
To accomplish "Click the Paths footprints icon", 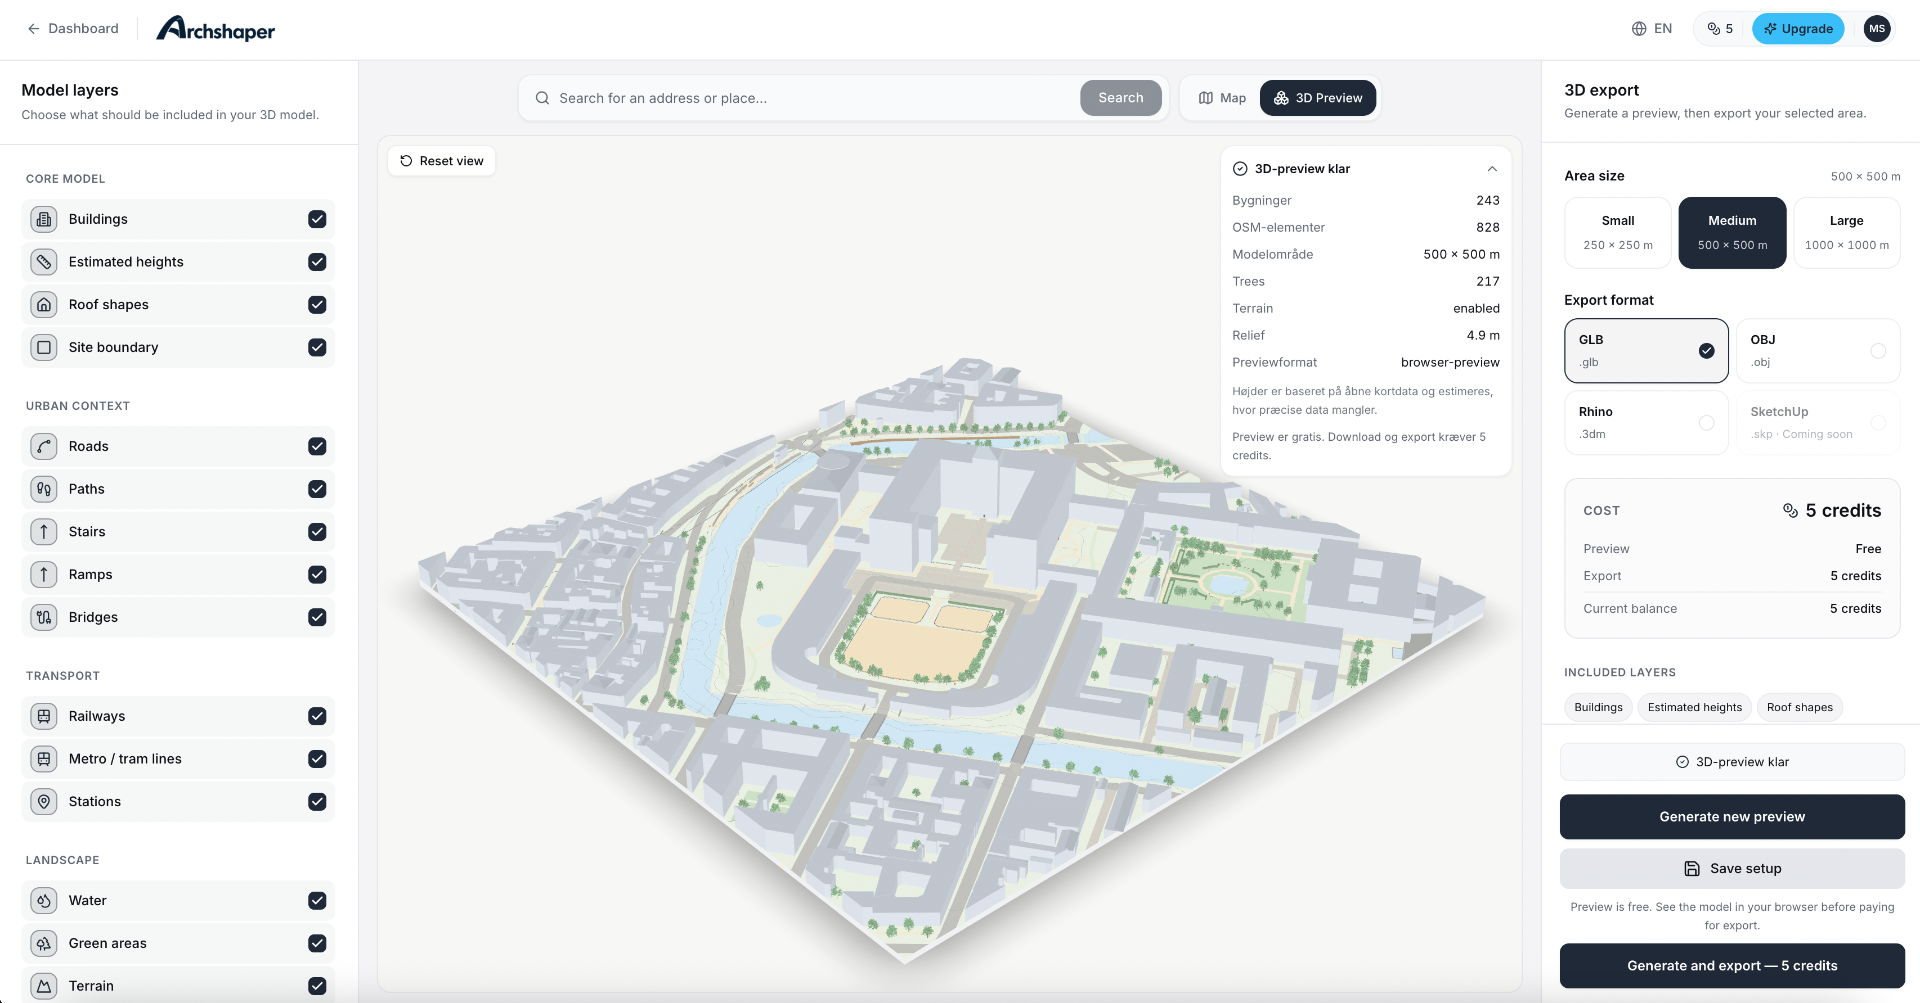I will (44, 489).
